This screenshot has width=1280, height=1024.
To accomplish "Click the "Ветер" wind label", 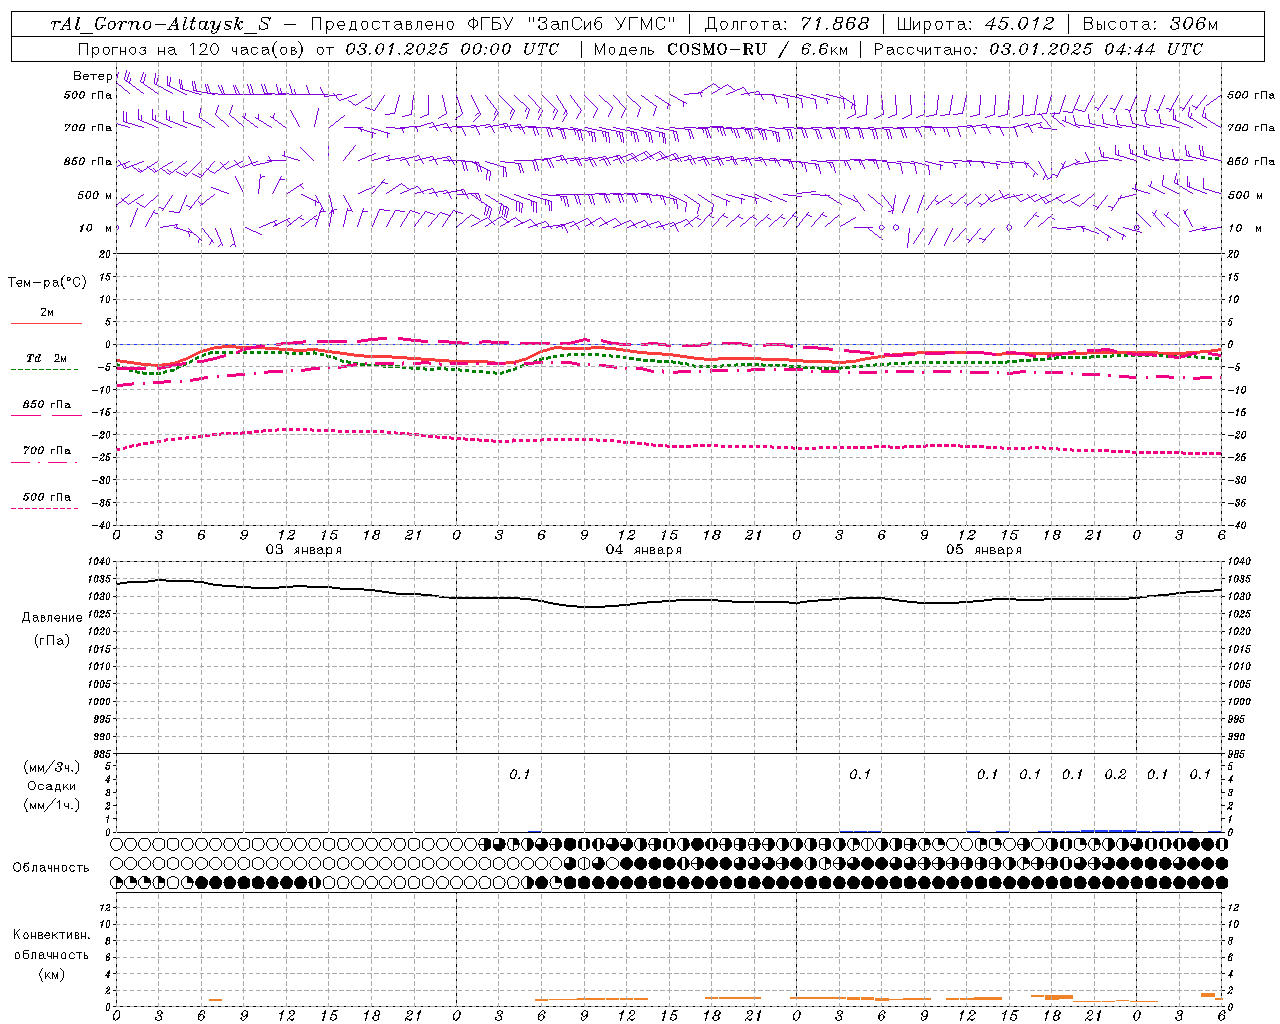I will [93, 76].
